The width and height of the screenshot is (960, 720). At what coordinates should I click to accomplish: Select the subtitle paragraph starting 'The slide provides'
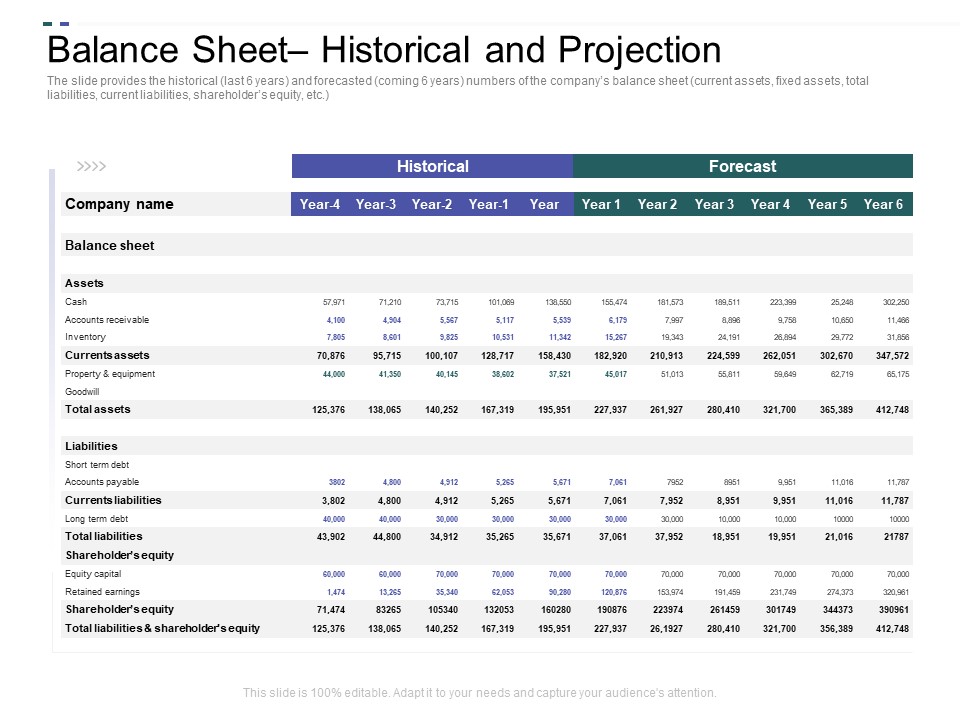(458, 88)
